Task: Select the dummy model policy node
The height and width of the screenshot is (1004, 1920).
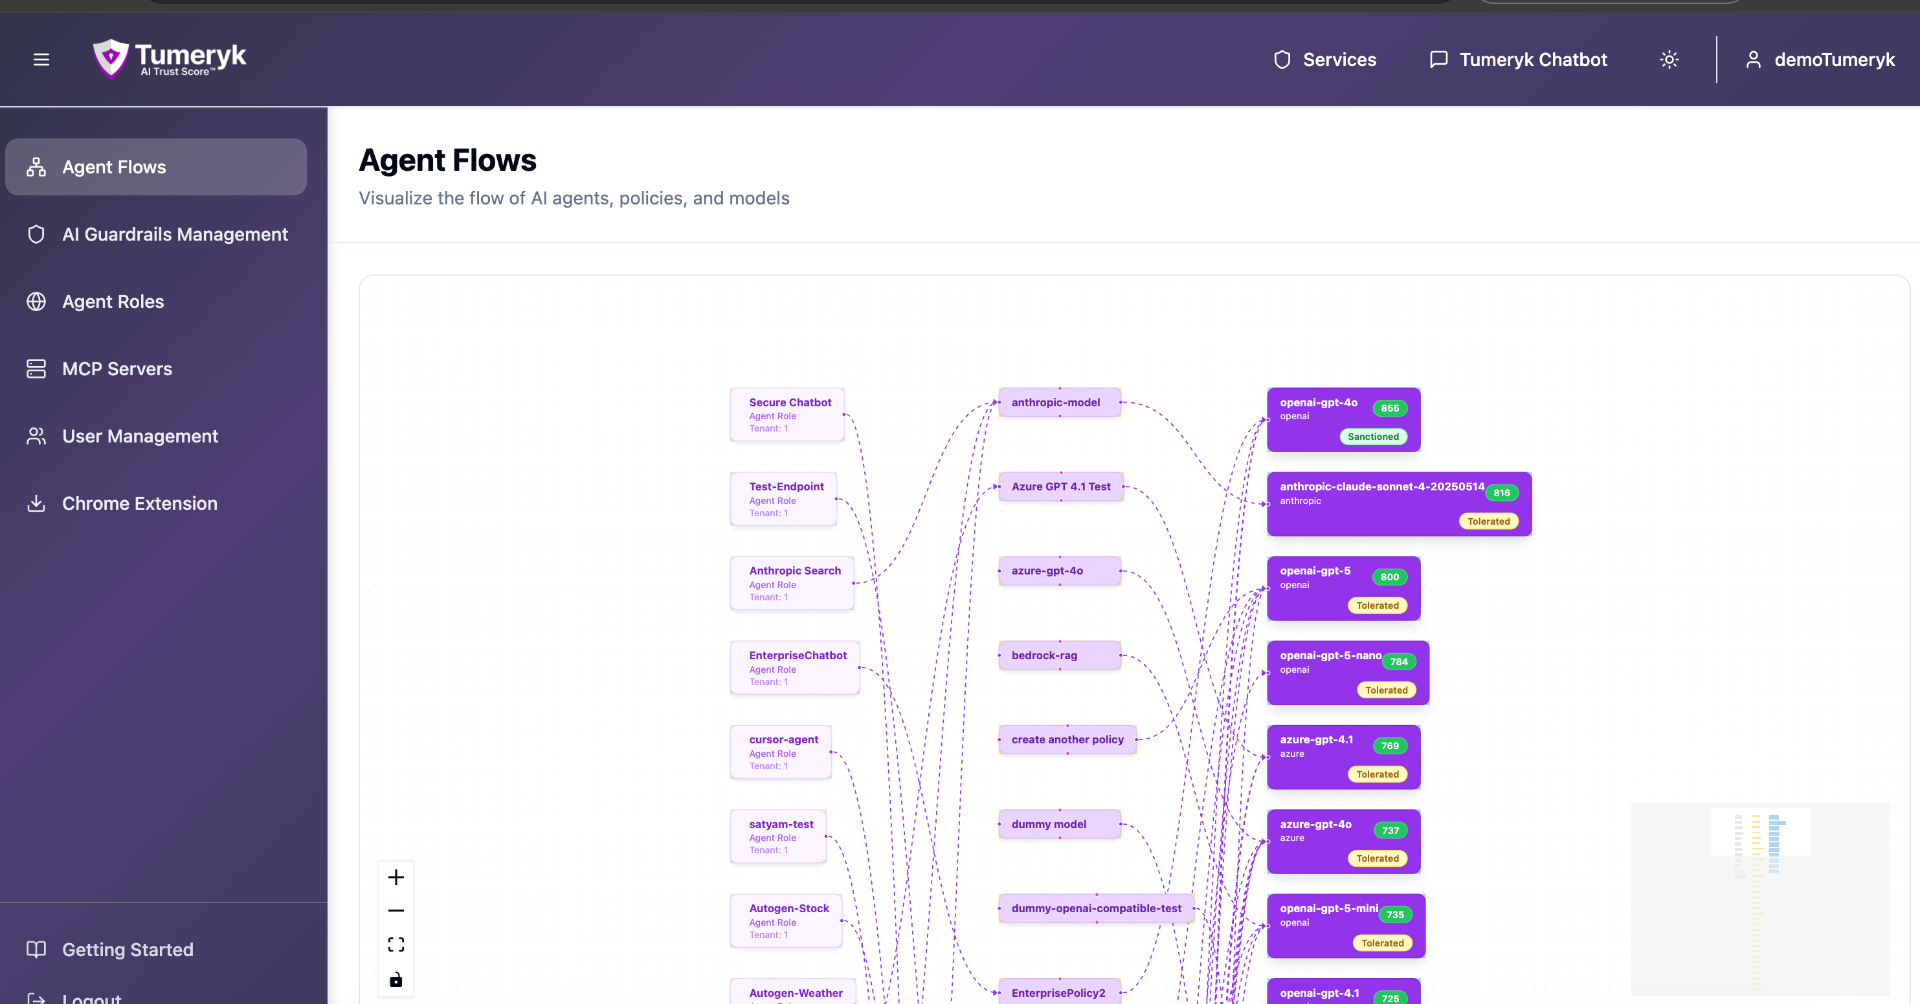Action: point(1060,824)
